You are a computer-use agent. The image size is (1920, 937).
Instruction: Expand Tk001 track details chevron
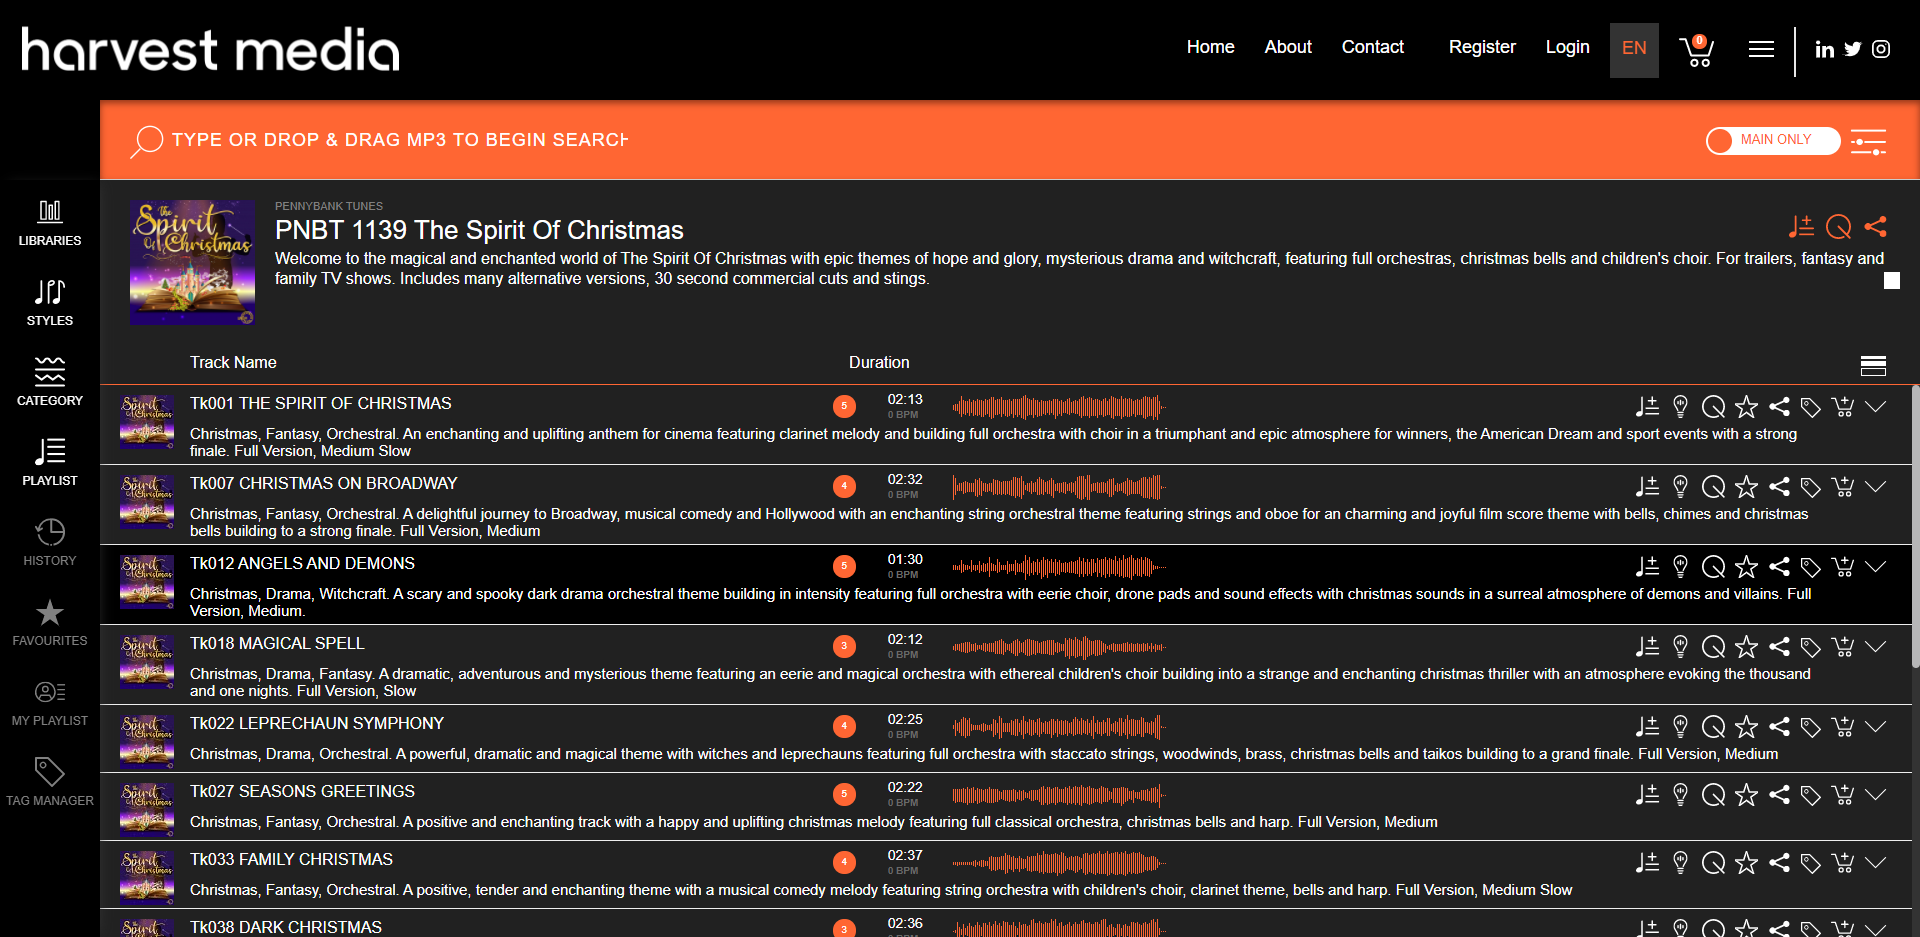[1876, 406]
